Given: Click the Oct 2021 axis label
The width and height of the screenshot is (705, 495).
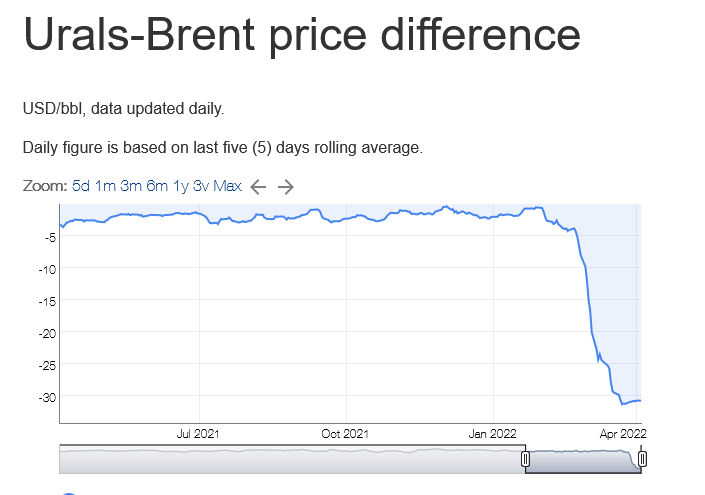Looking at the screenshot, I should [345, 434].
